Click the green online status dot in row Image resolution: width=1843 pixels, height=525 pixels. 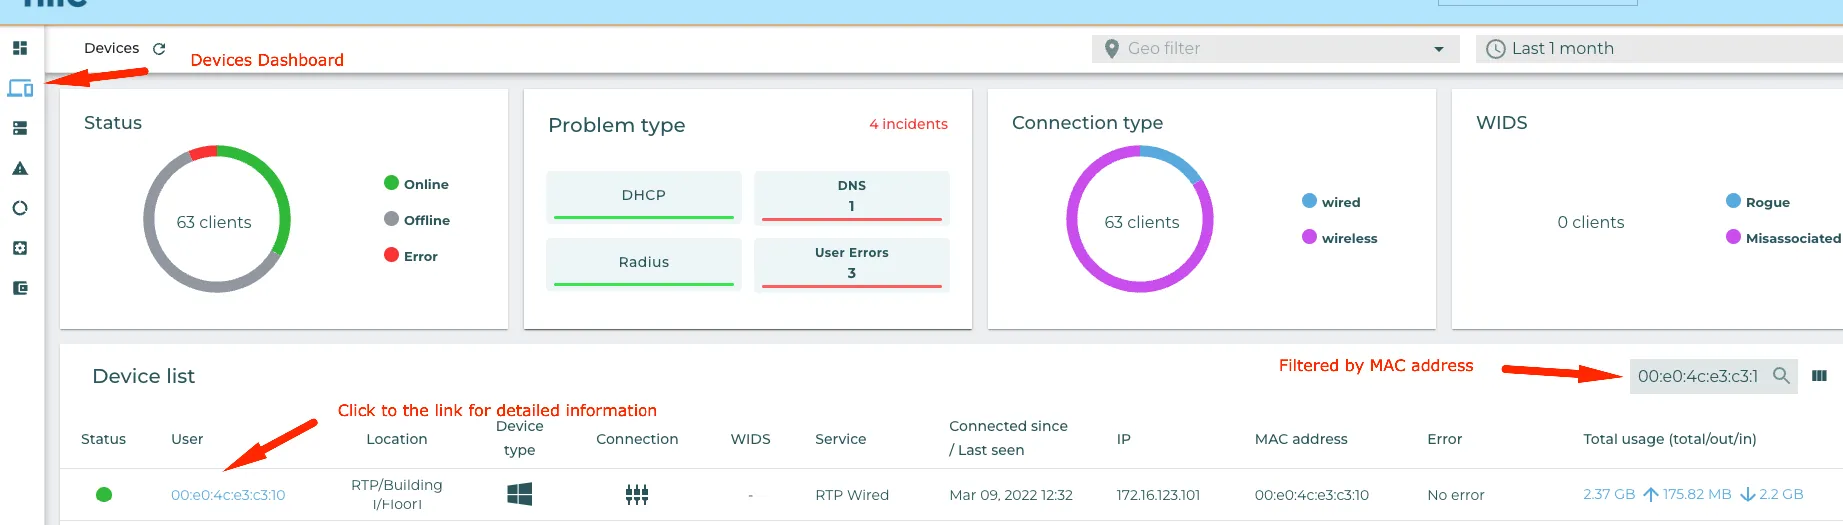(104, 494)
